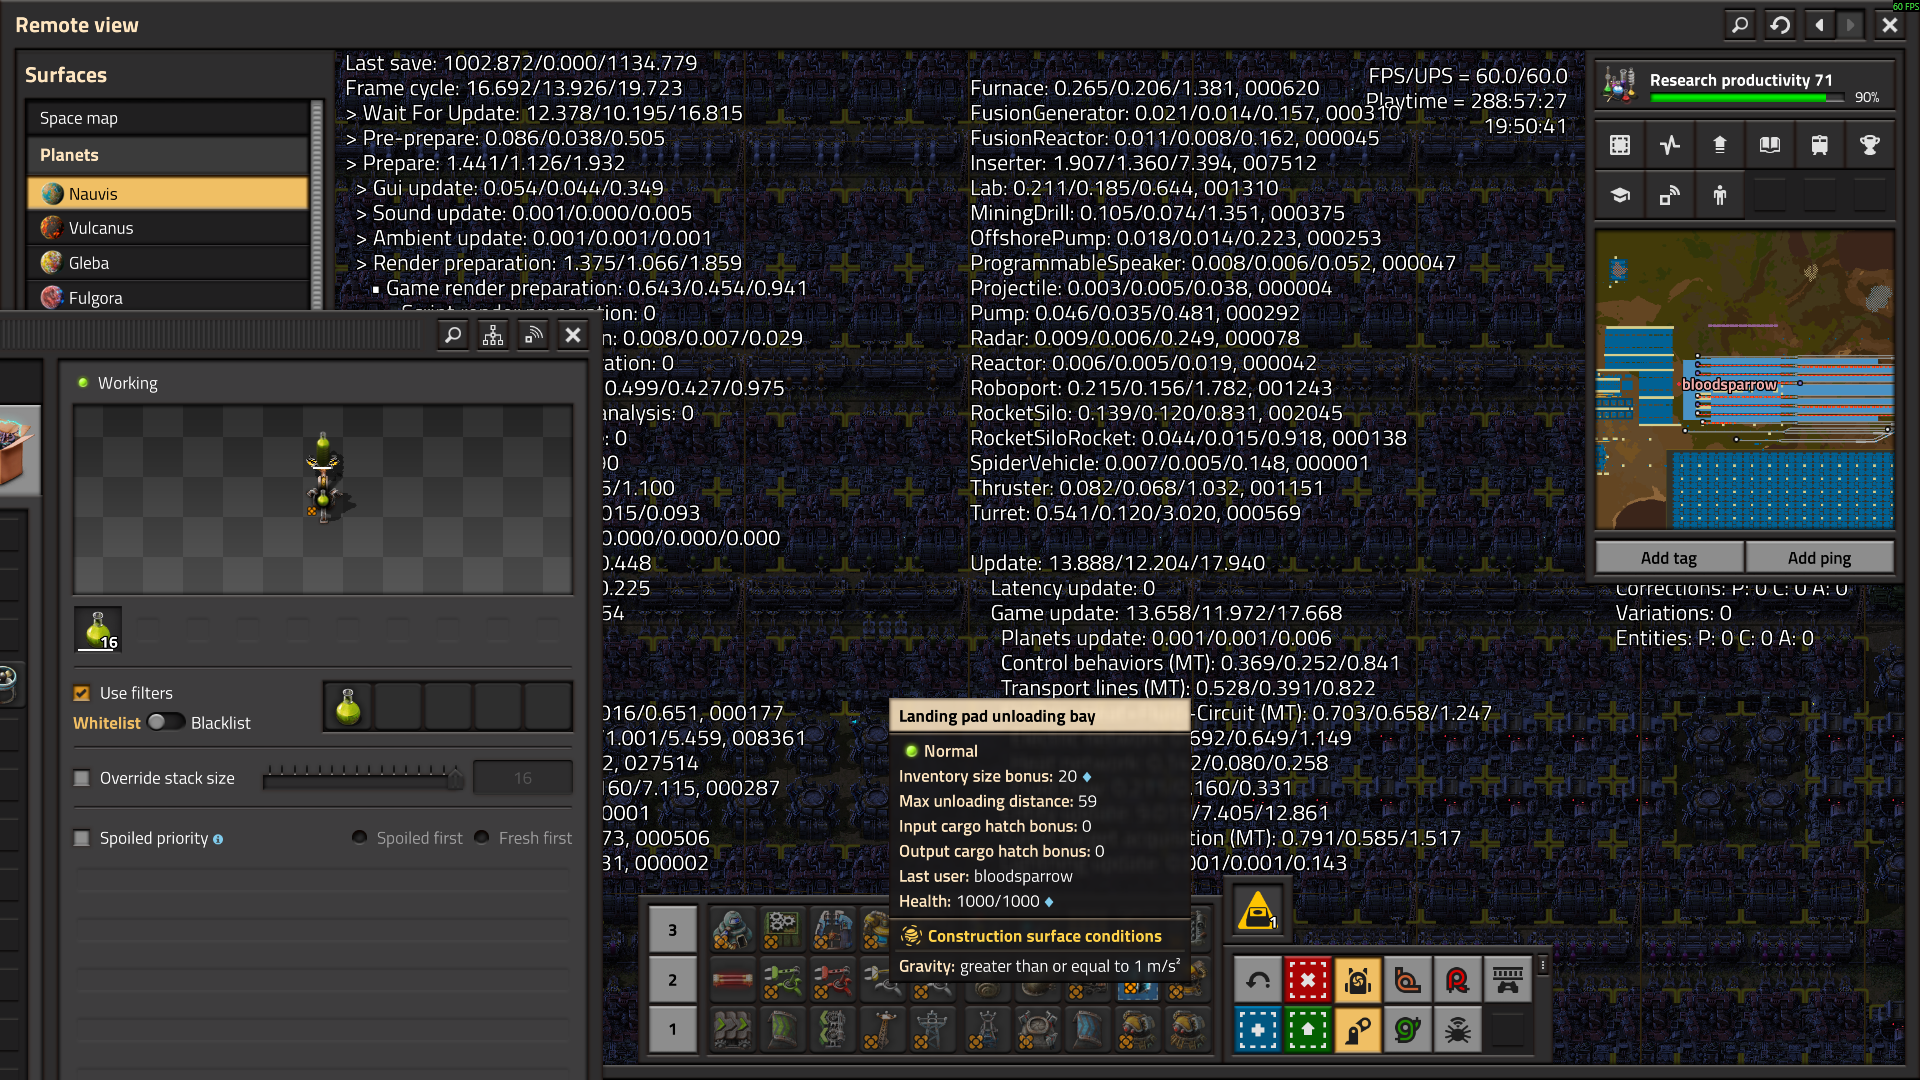Click the green flask filter slot
The image size is (1920, 1080).
pyautogui.click(x=348, y=707)
